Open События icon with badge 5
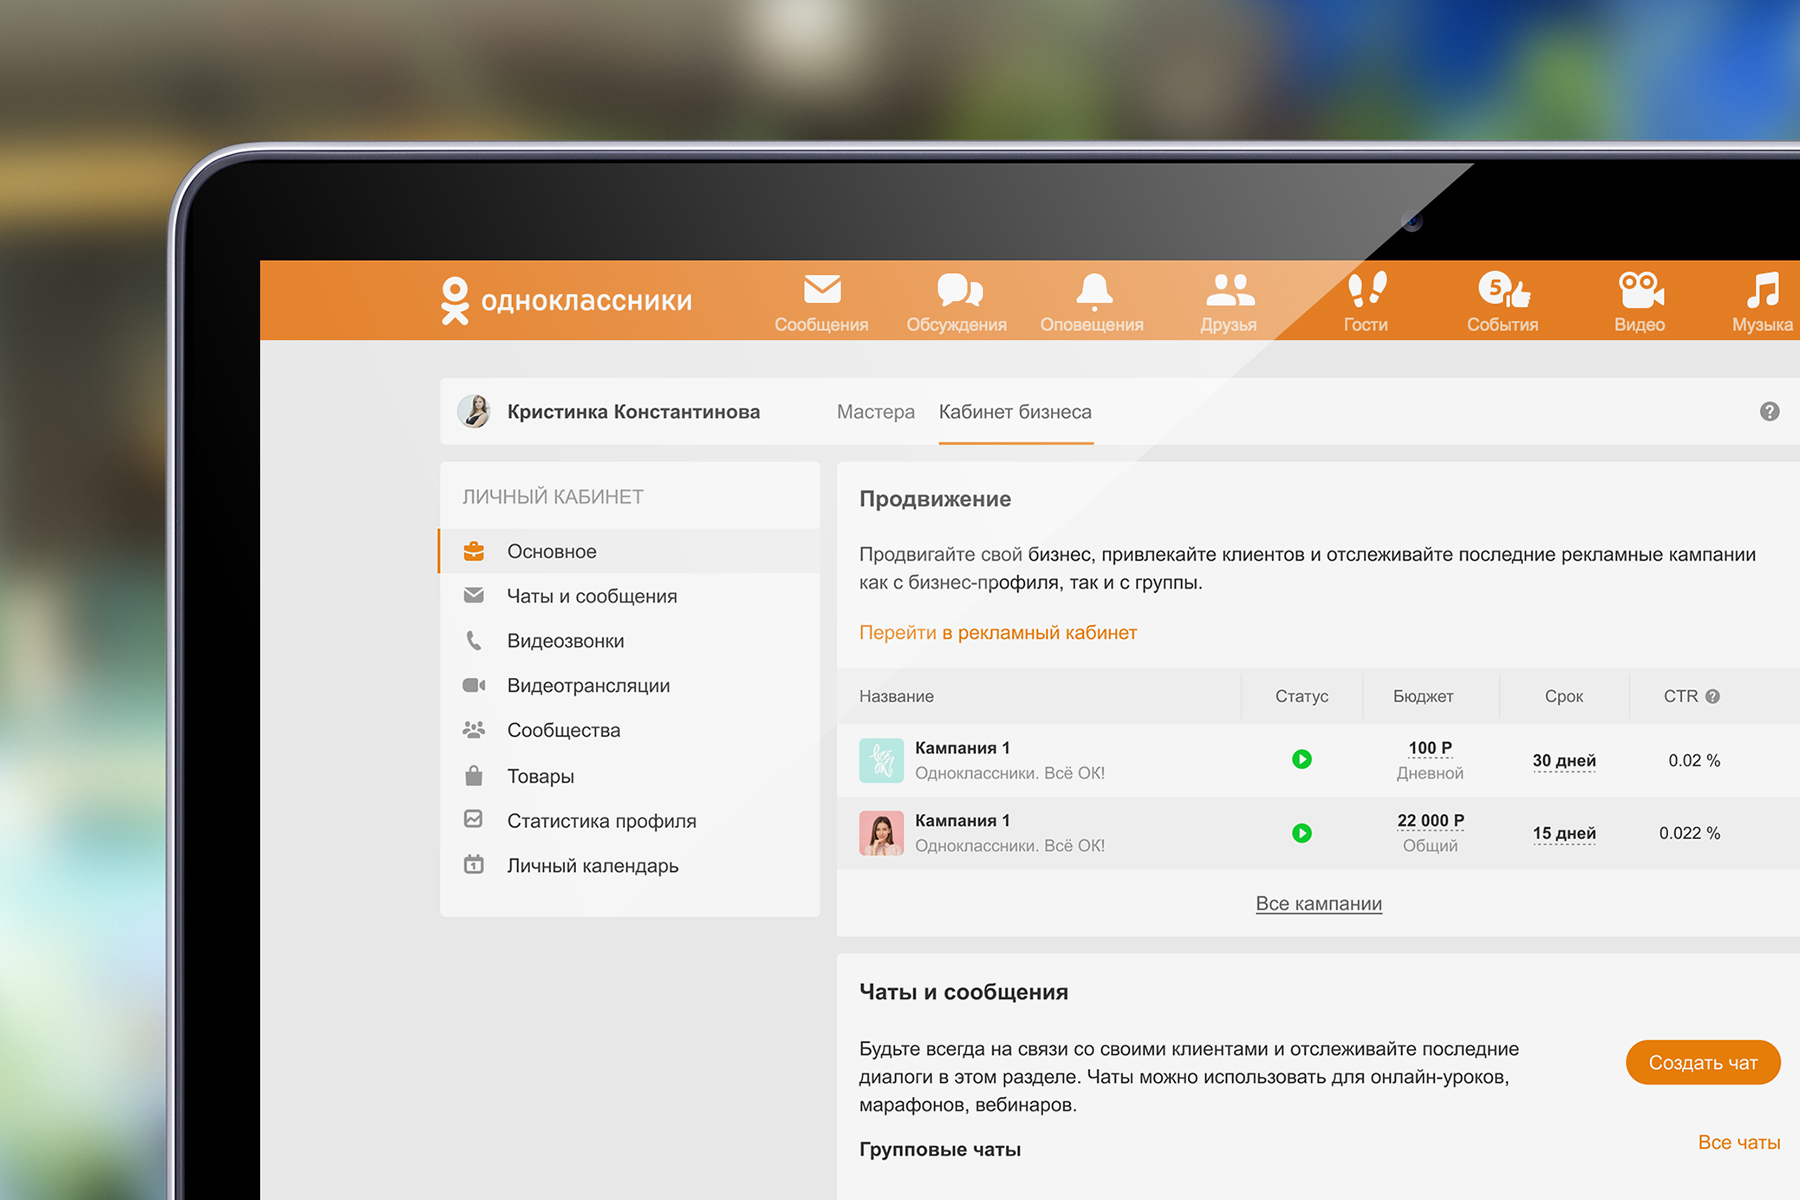Image resolution: width=1800 pixels, height=1200 pixels. click(1503, 290)
